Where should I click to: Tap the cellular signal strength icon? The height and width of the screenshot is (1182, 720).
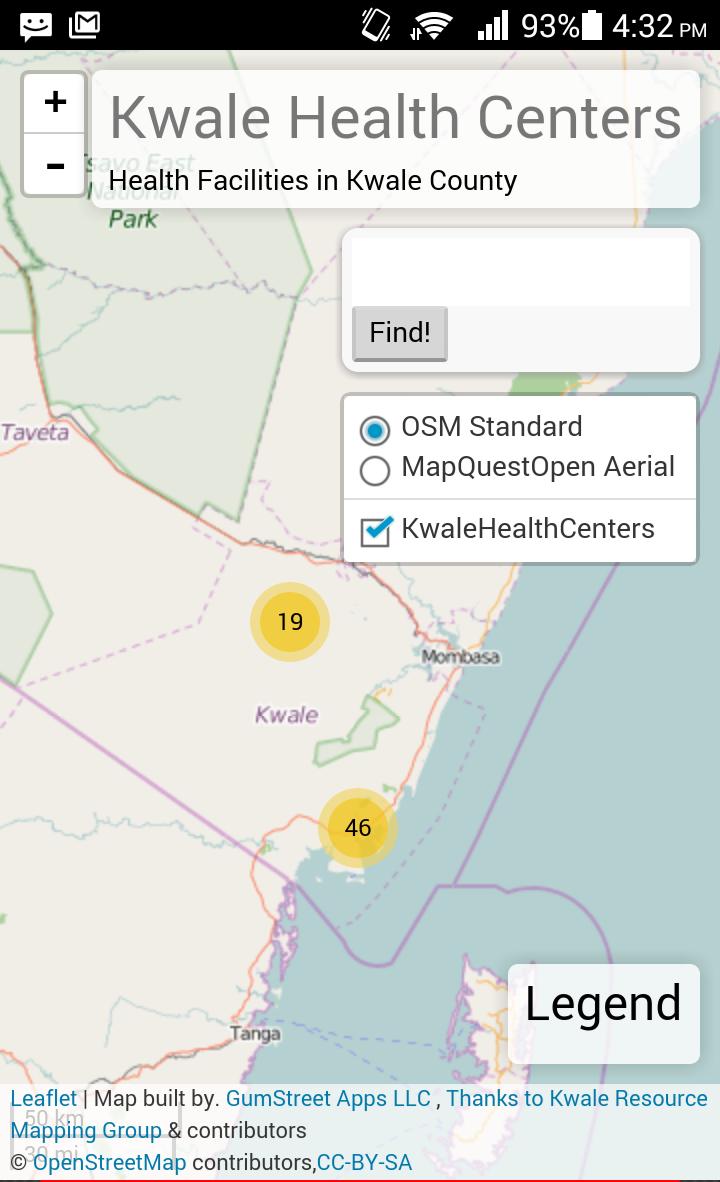point(493,26)
